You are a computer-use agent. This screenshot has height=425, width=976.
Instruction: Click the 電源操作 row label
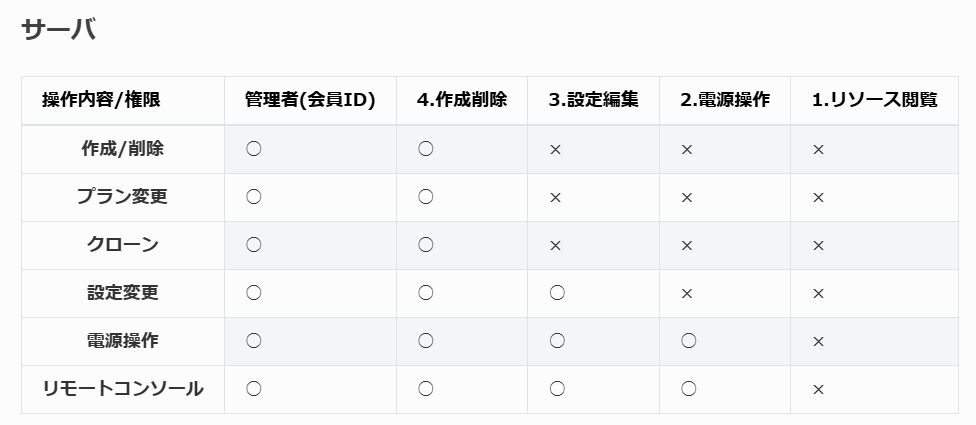pyautogui.click(x=123, y=341)
